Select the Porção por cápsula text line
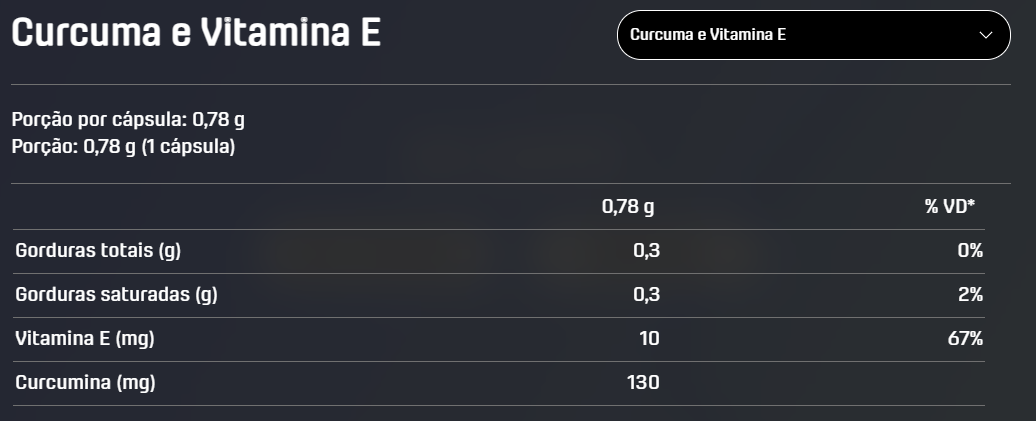Viewport: 1036px width, 421px height. click(x=128, y=120)
